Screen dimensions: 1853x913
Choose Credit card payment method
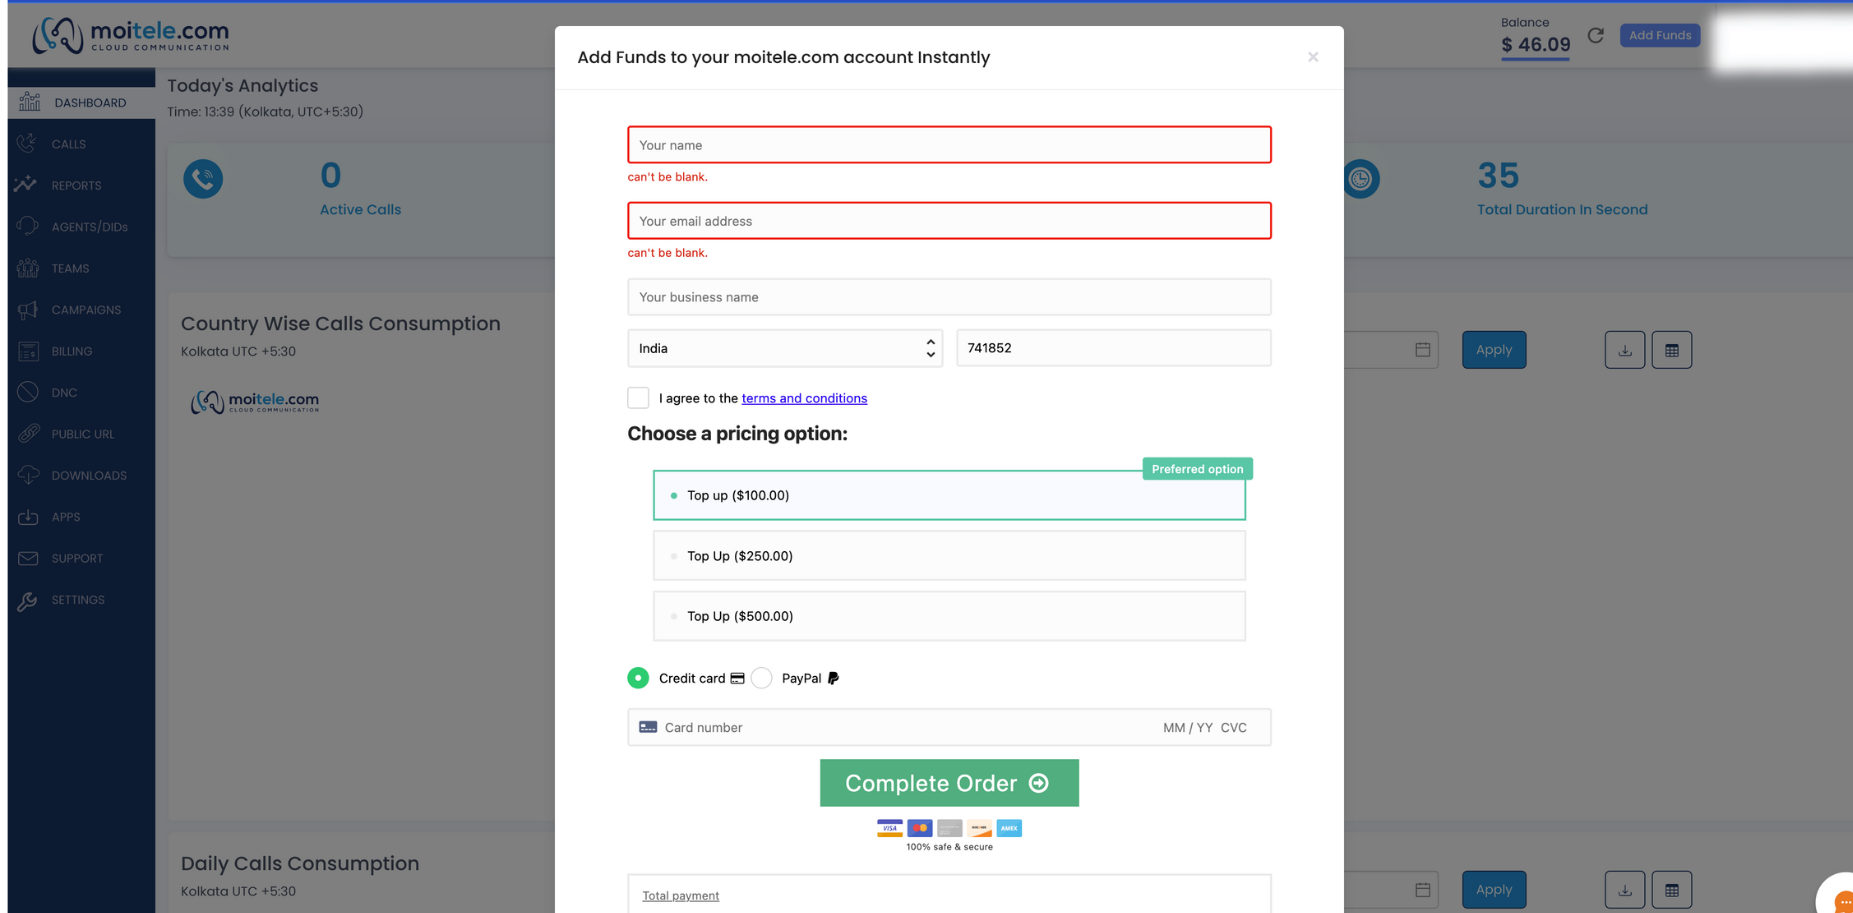638,678
